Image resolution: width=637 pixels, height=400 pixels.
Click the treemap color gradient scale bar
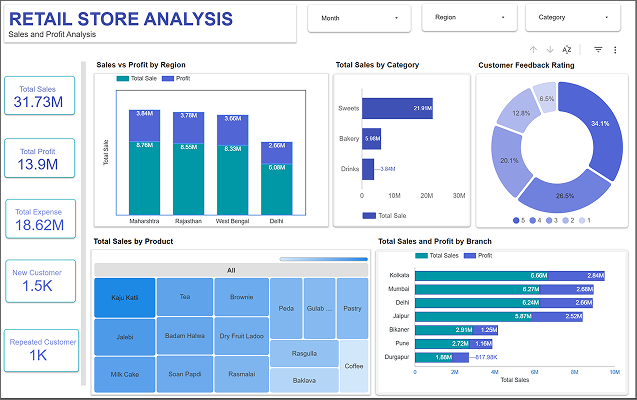point(324,259)
